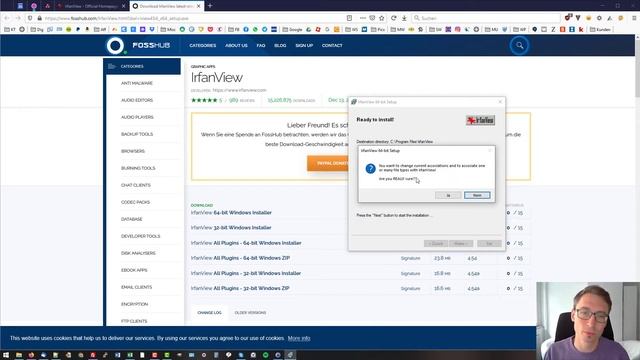Select Anti Malware in the sidebar
640x360 pixels.
click(x=137, y=83)
